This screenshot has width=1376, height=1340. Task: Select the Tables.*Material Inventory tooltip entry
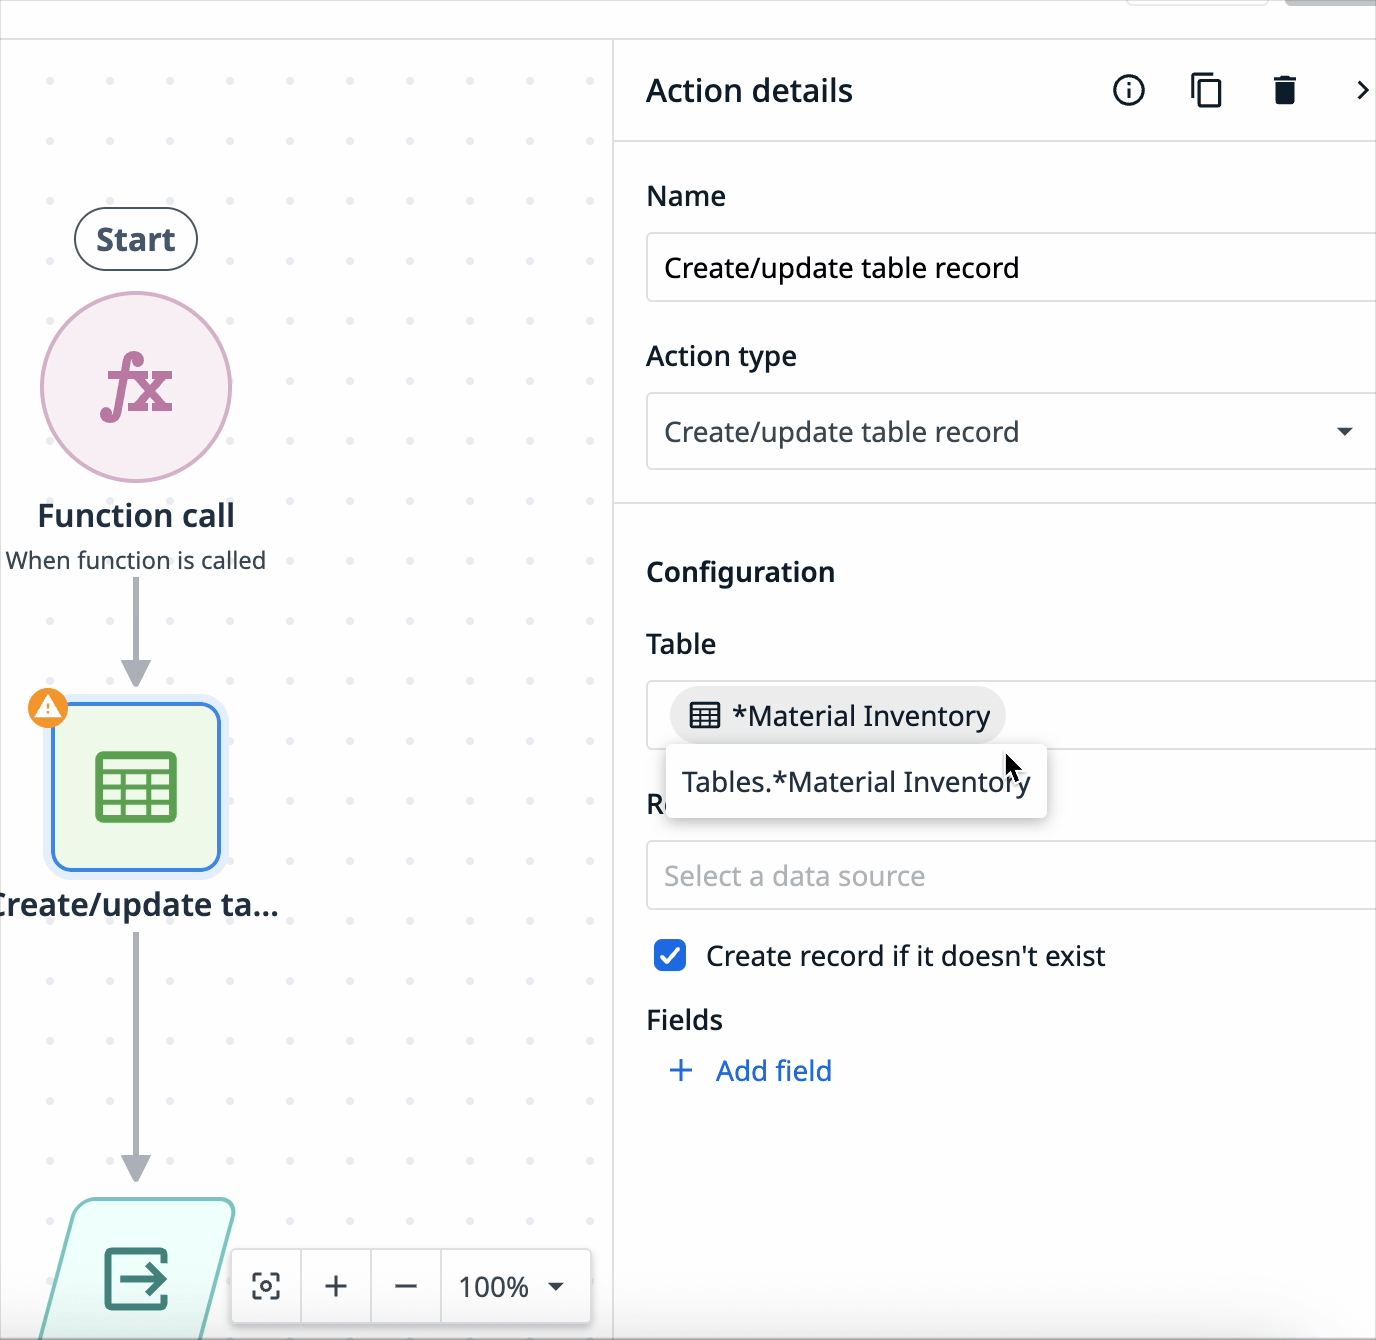click(856, 781)
